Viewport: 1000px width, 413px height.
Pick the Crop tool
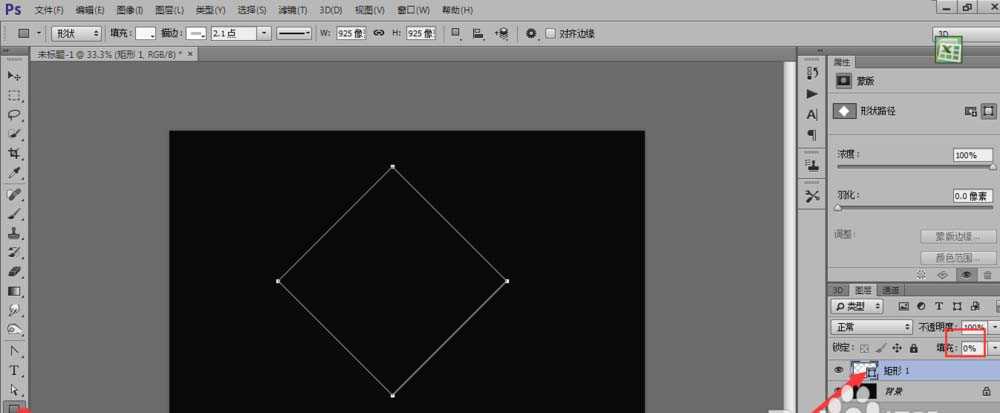click(14, 154)
